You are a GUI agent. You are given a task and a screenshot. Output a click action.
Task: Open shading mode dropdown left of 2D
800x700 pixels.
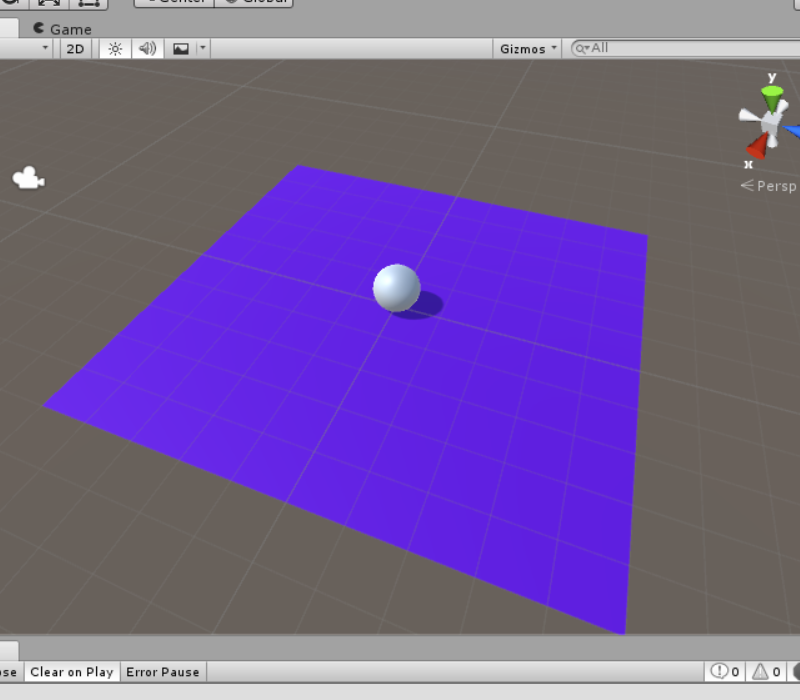(x=26, y=49)
